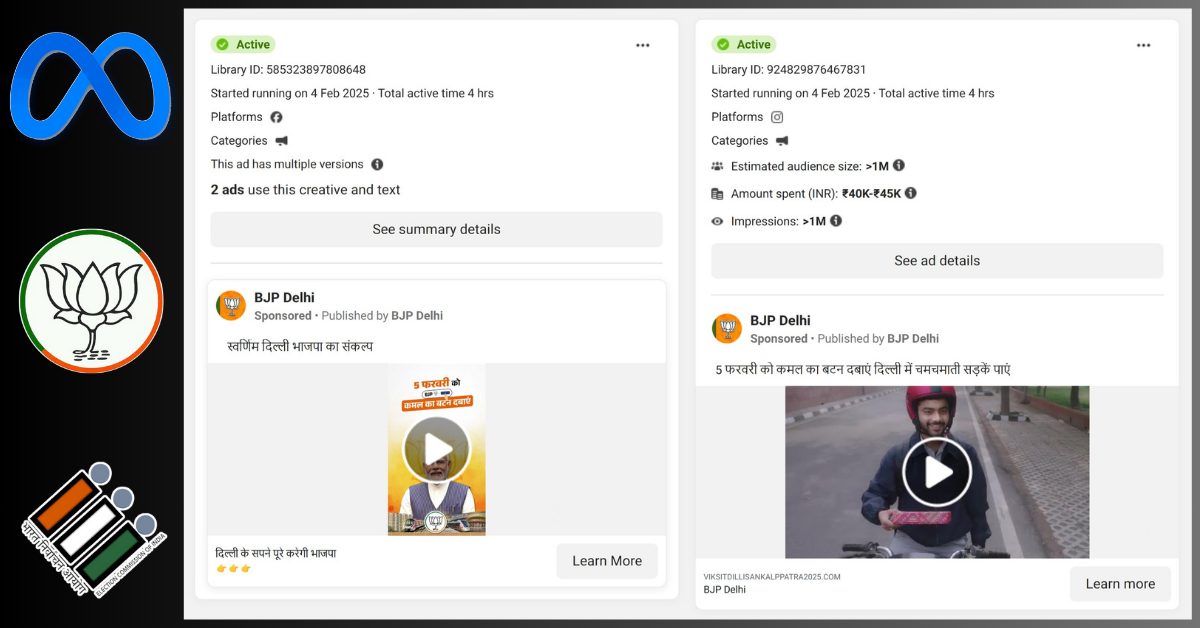Click Learn More button on left ad
This screenshot has width=1200, height=628.
[607, 561]
